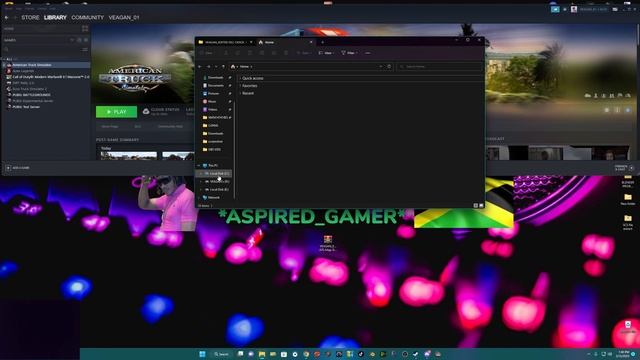Open the Games dropdown in Steam sidebar
Image resolution: width=640 pixels, height=360 pixels.
pyautogui.click(x=72, y=40)
